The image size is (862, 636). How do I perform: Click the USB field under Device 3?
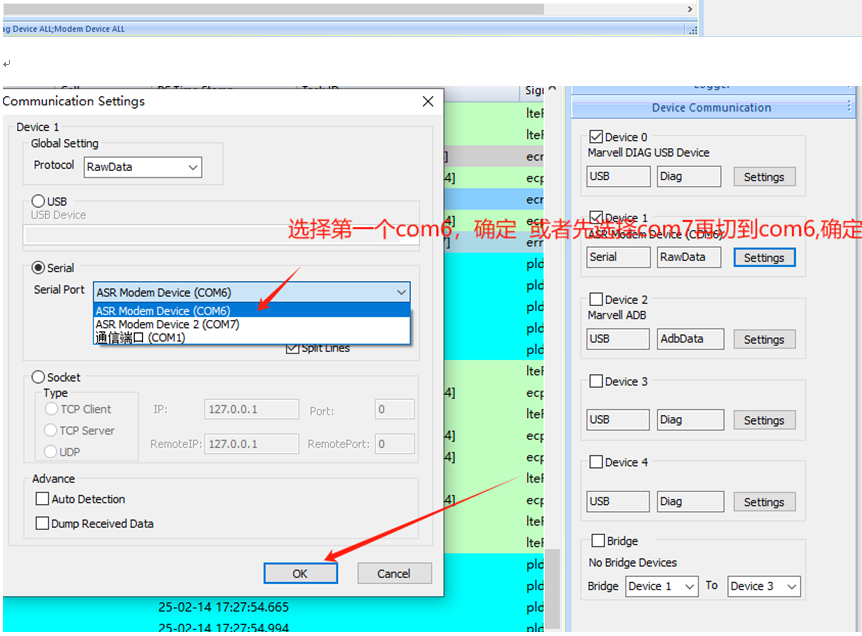618,420
